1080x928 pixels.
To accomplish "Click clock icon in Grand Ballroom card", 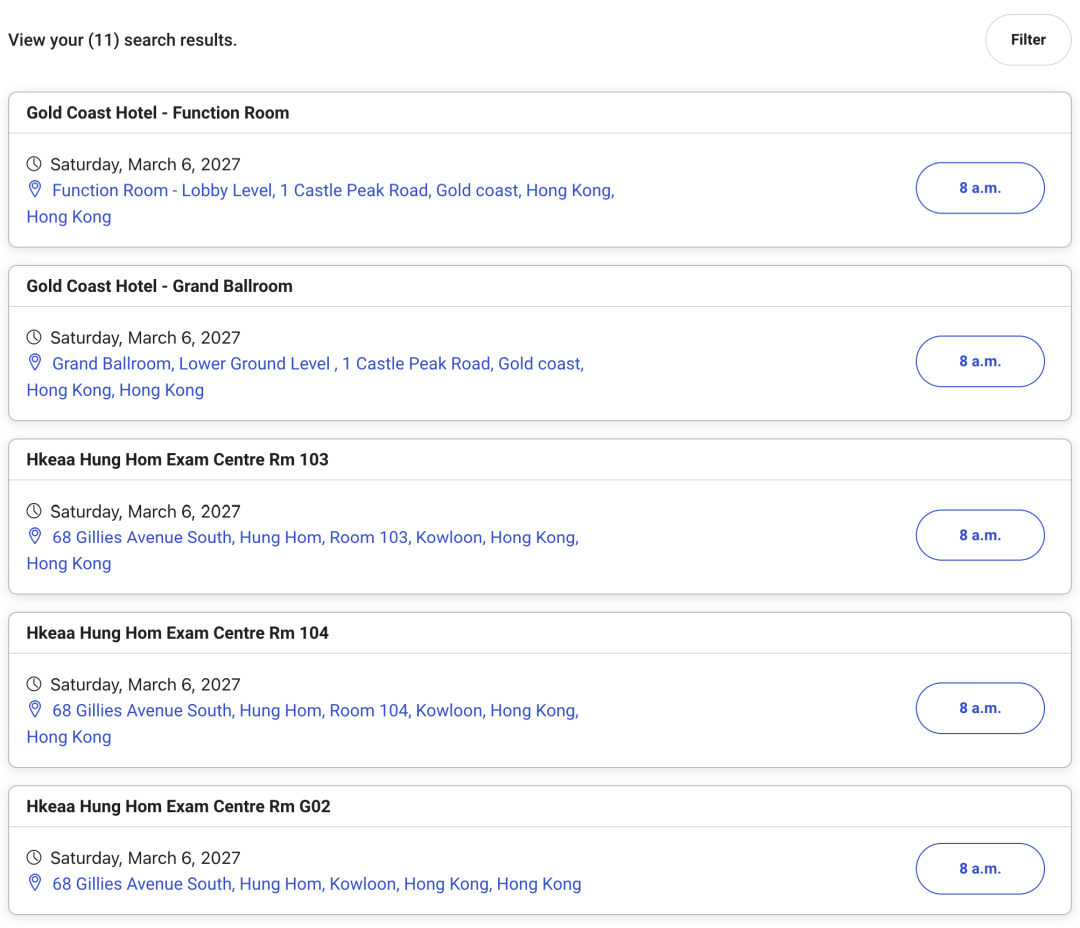I will click(x=34, y=338).
